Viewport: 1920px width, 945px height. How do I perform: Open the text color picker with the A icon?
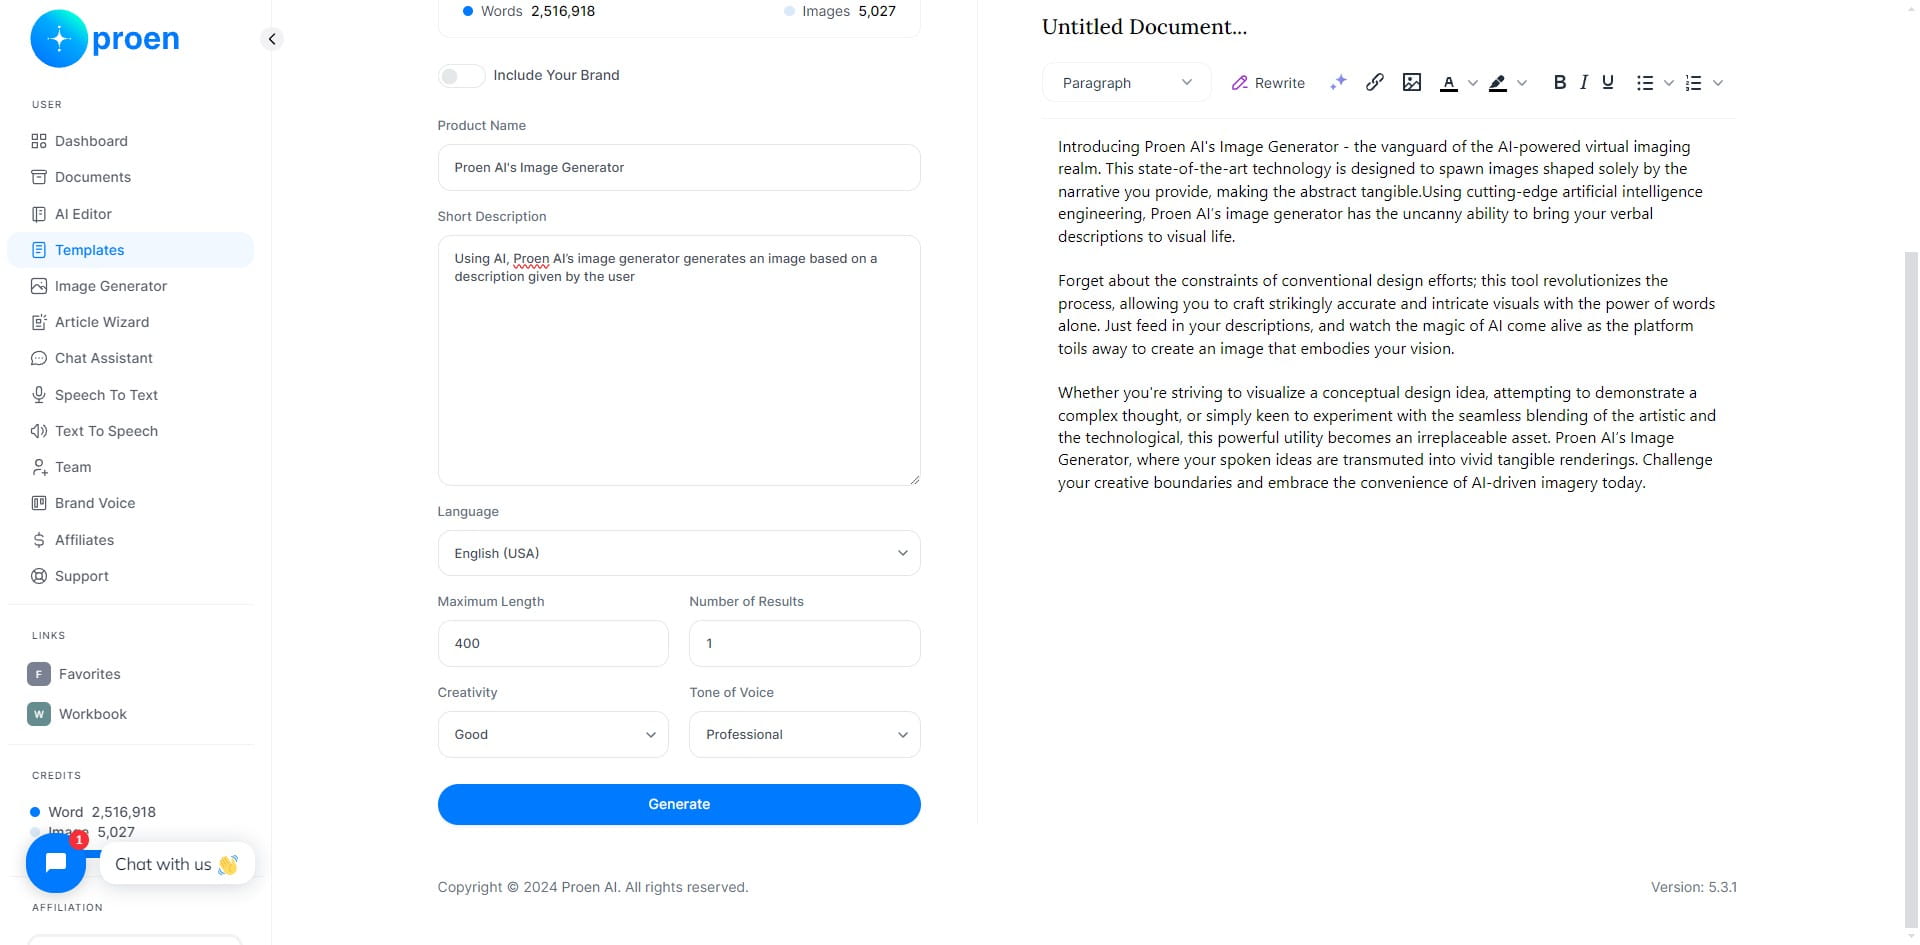(1449, 83)
